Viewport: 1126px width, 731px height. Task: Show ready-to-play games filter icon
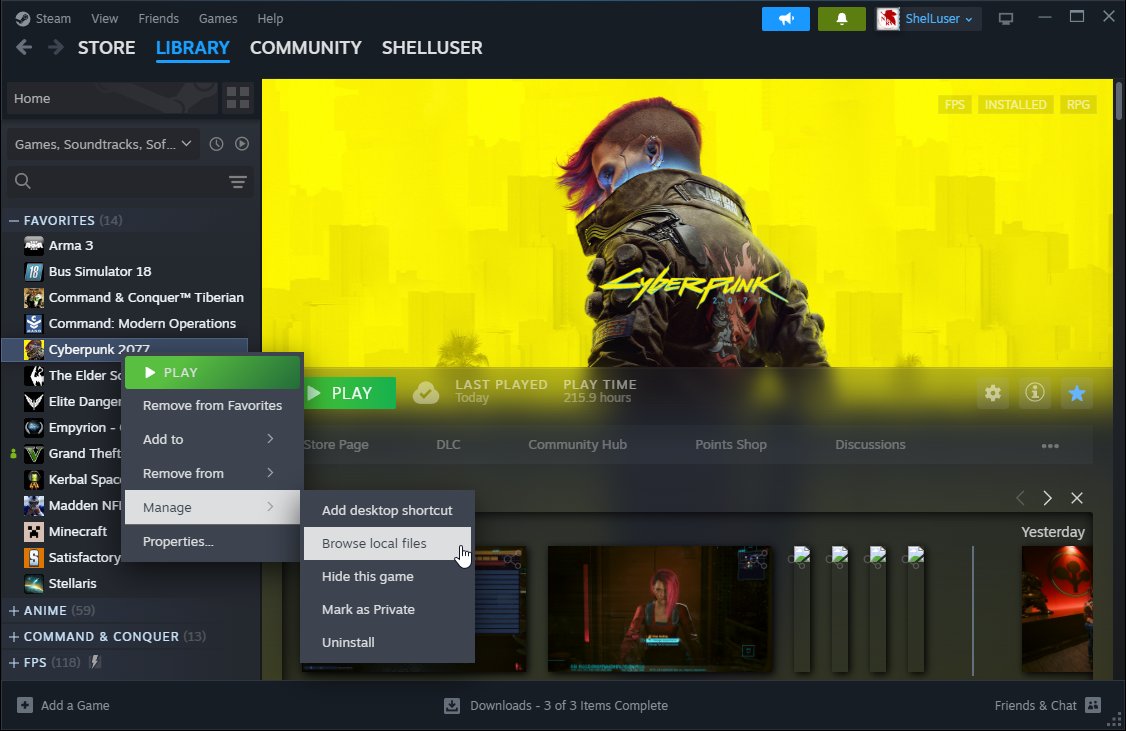[x=242, y=144]
